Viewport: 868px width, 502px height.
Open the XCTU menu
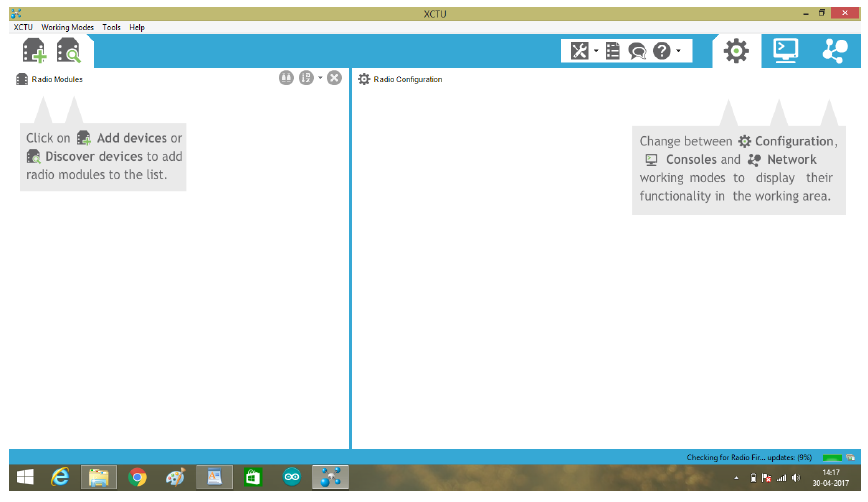pyautogui.click(x=23, y=27)
